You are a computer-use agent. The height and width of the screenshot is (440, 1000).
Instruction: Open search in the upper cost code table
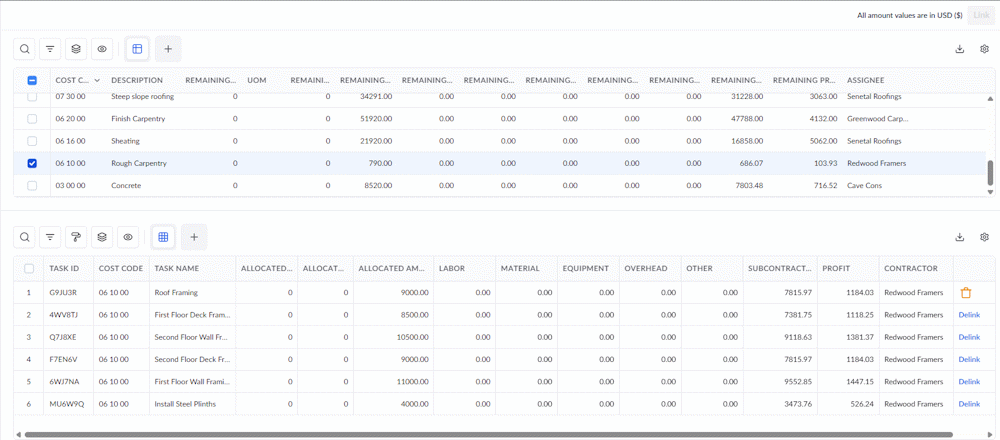coord(24,48)
